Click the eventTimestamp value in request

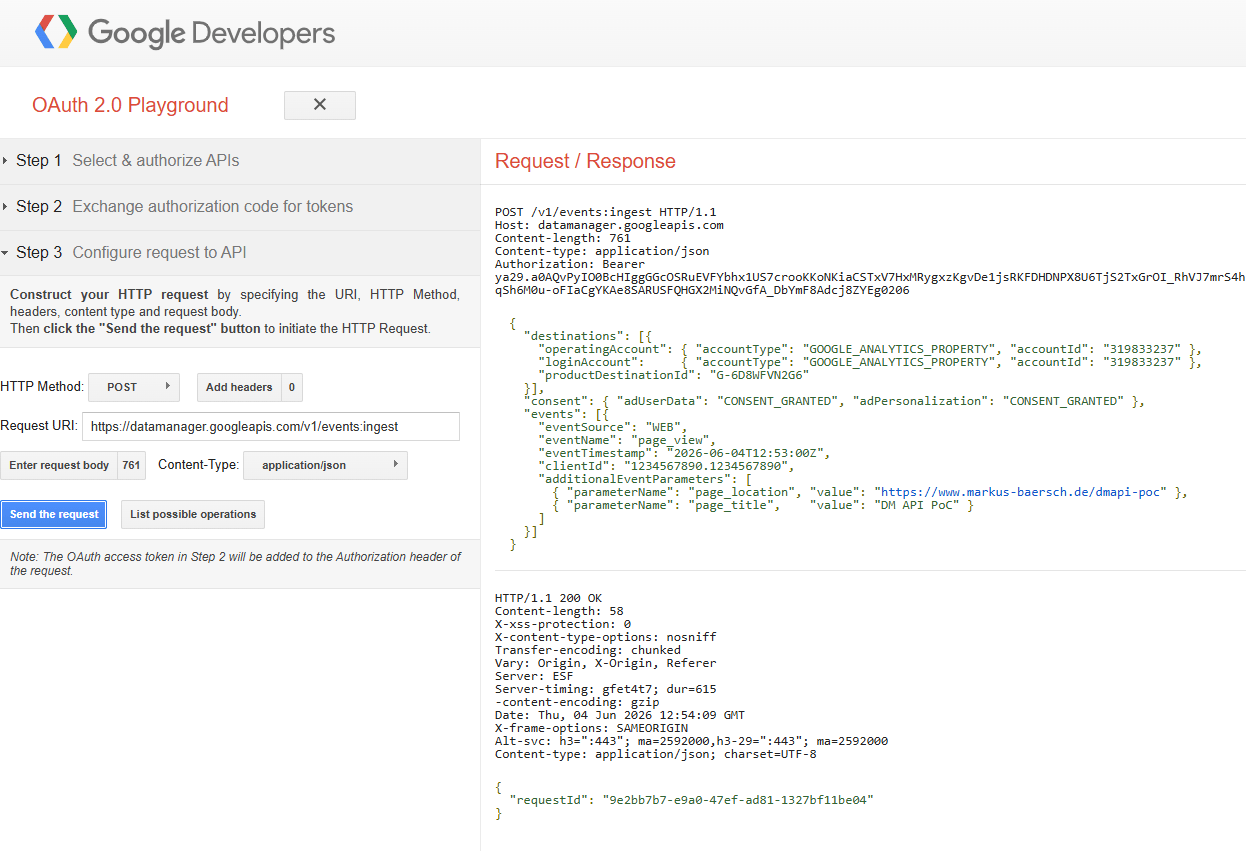pos(748,453)
